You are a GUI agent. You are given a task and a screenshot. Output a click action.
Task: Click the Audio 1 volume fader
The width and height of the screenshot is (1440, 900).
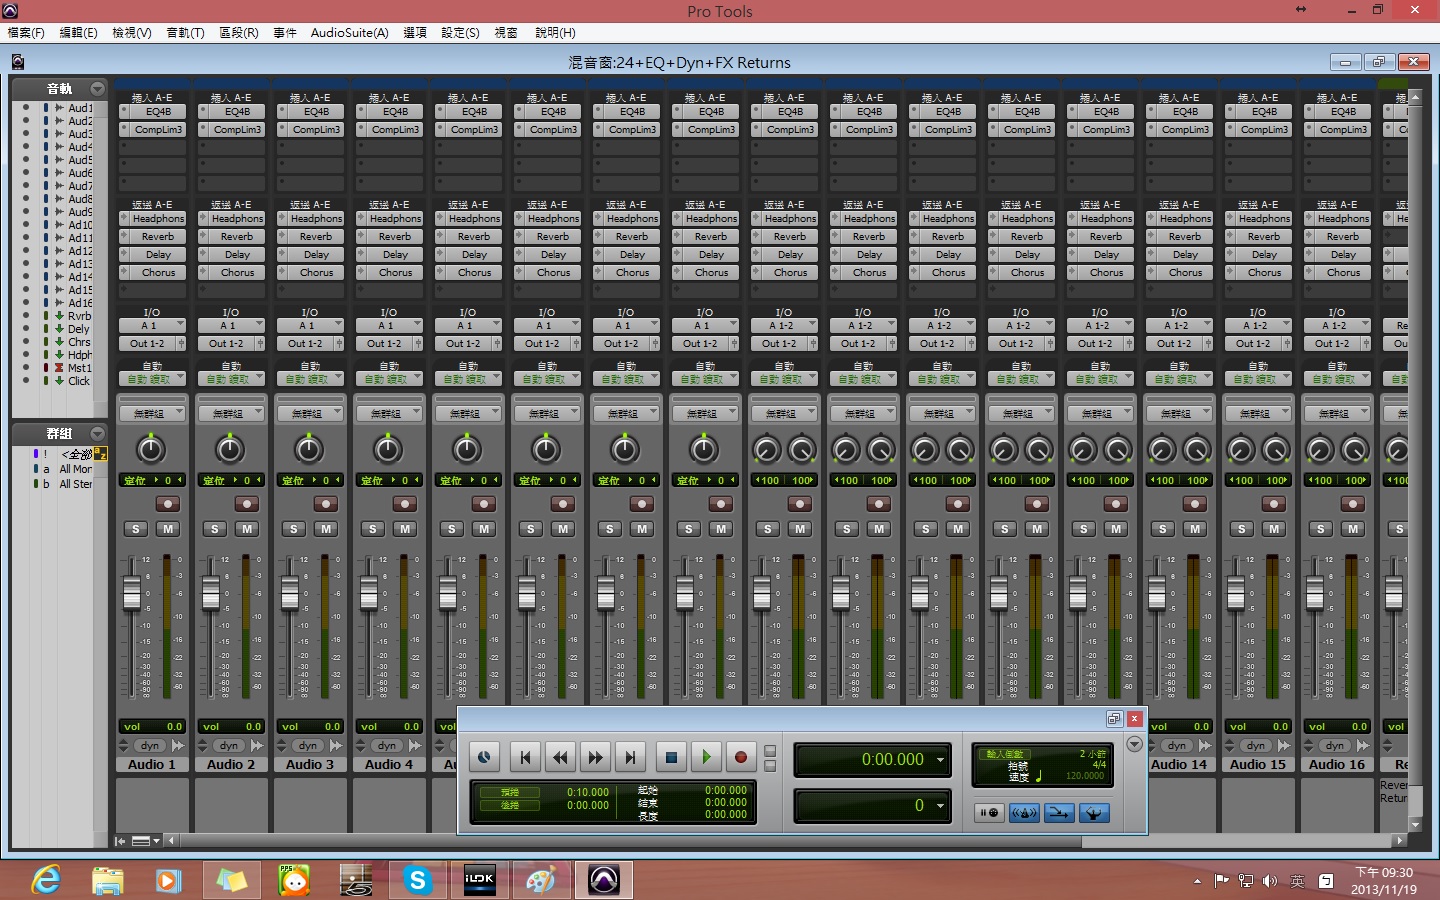coord(132,593)
